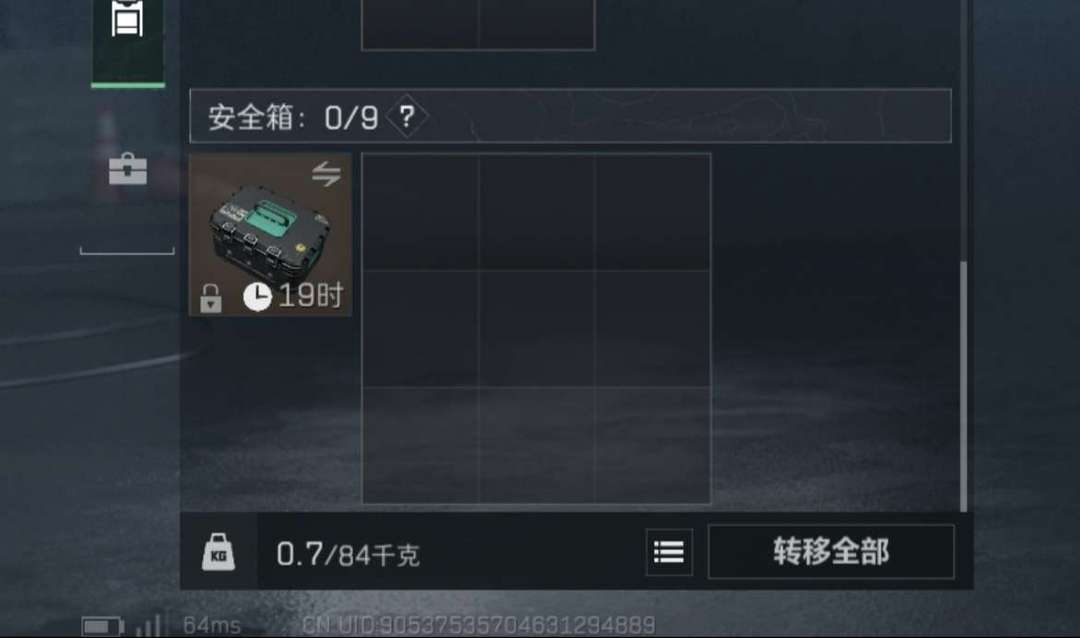Click the bottom-right slot of the safe box grid

652,445
